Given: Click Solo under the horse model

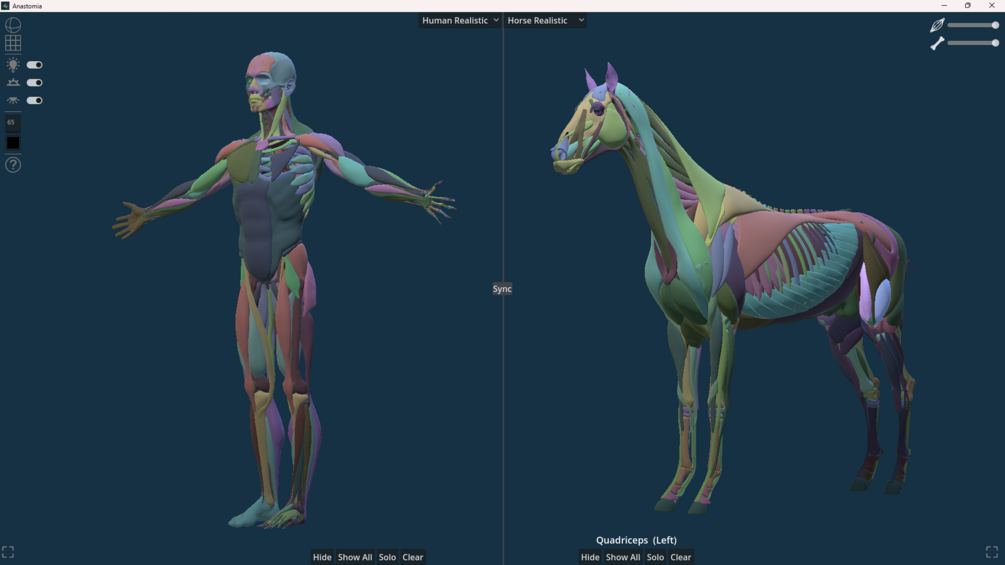Looking at the screenshot, I should click(x=655, y=557).
